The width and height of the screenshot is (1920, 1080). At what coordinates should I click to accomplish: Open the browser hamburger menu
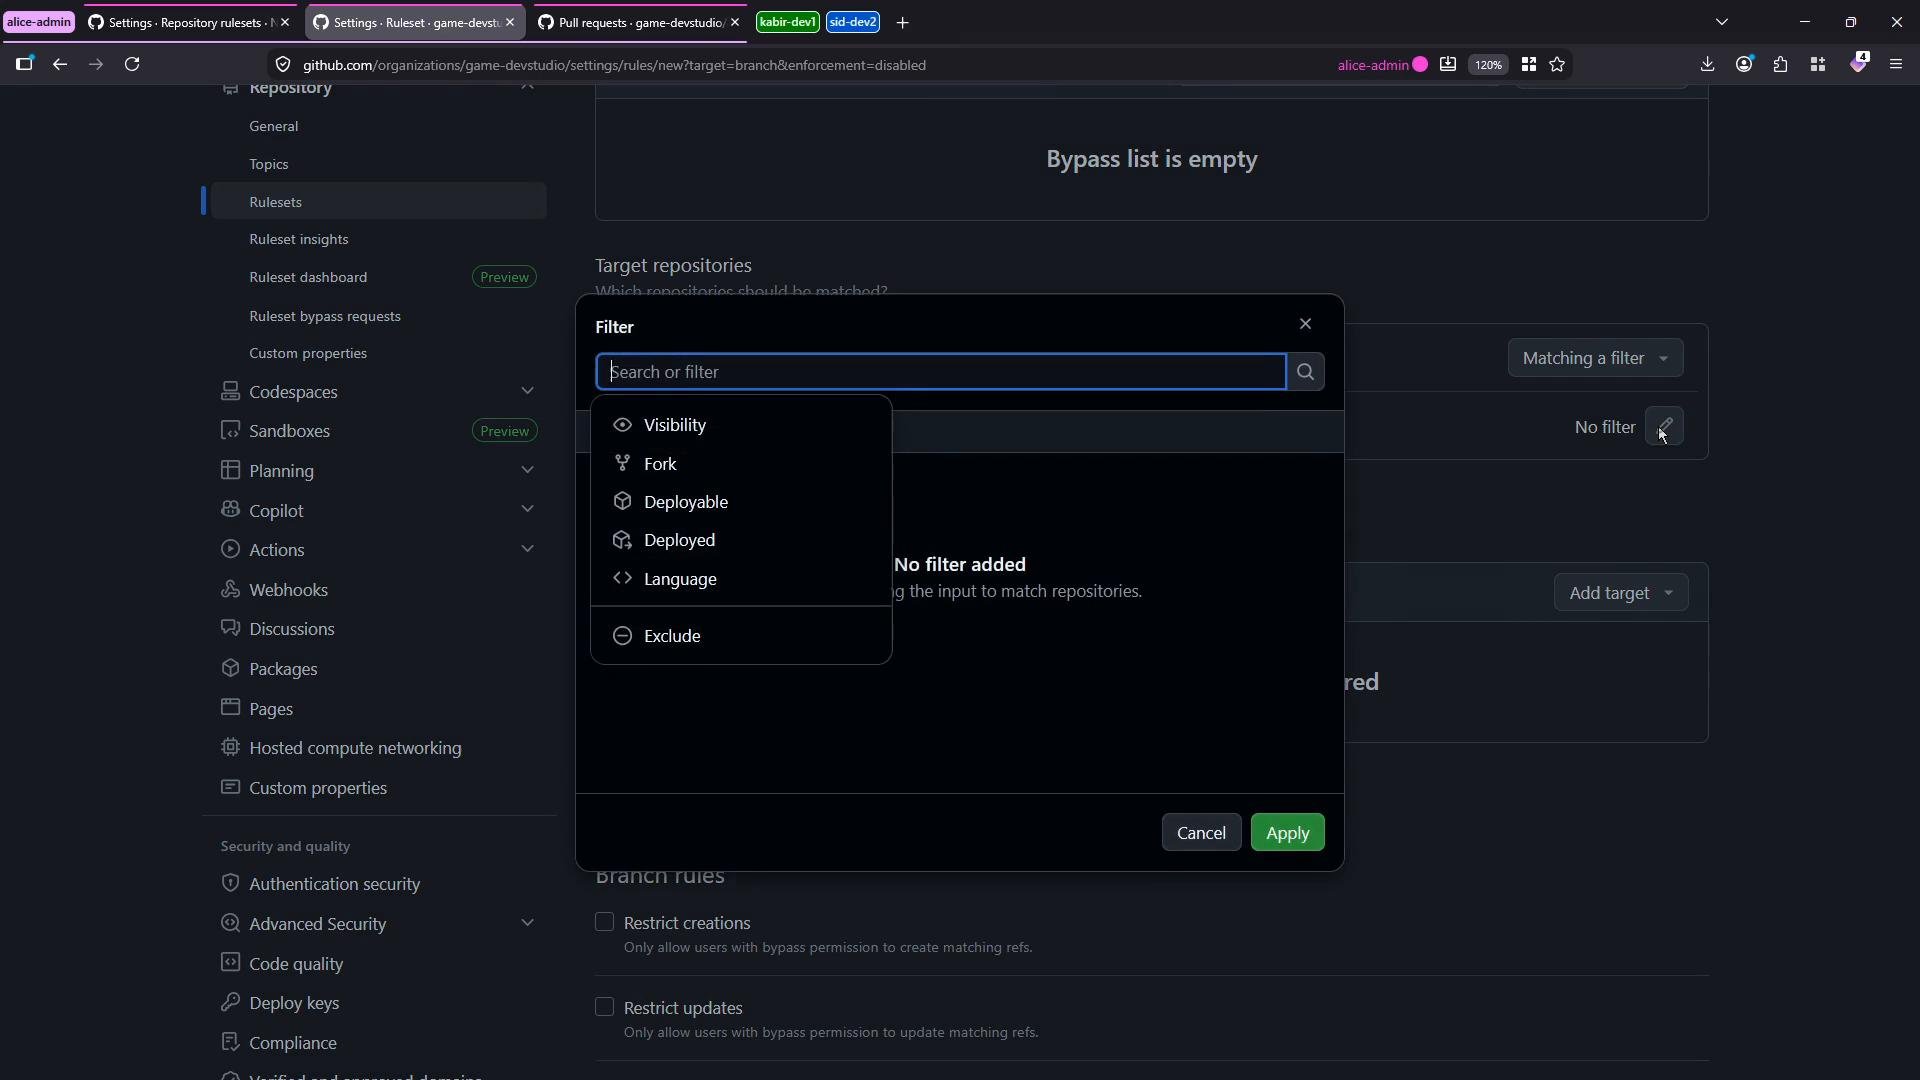1896,65
